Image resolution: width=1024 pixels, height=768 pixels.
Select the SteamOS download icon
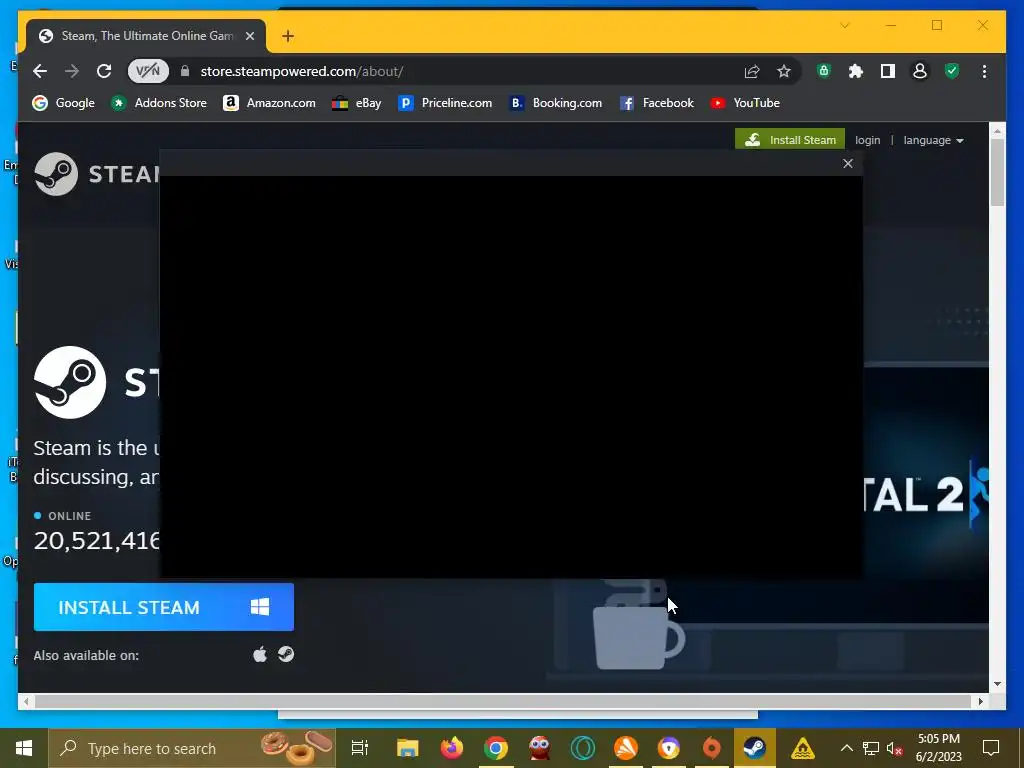pyautogui.click(x=286, y=654)
